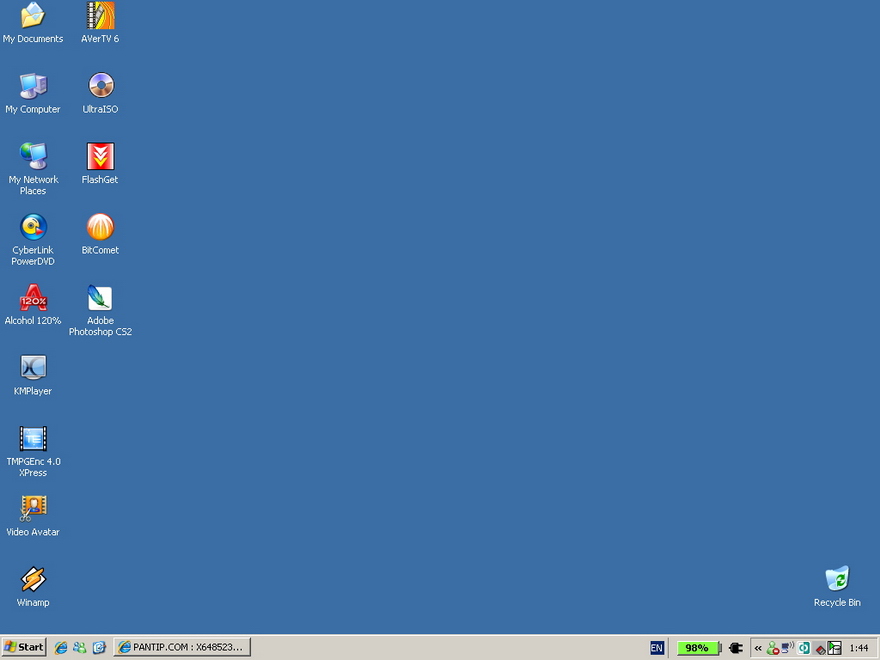
Task: Select the Recycle Bin icon
Action: [x=837, y=586]
